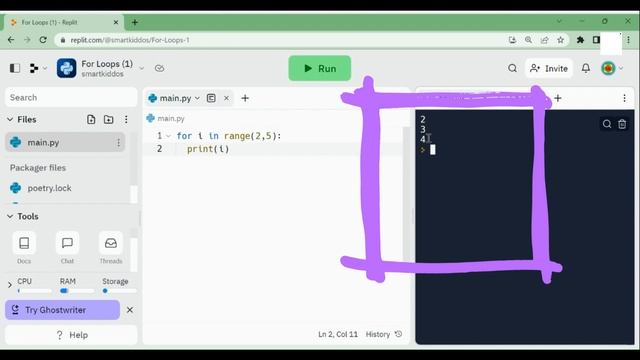Select For Loops (1) browser tab

point(63,22)
